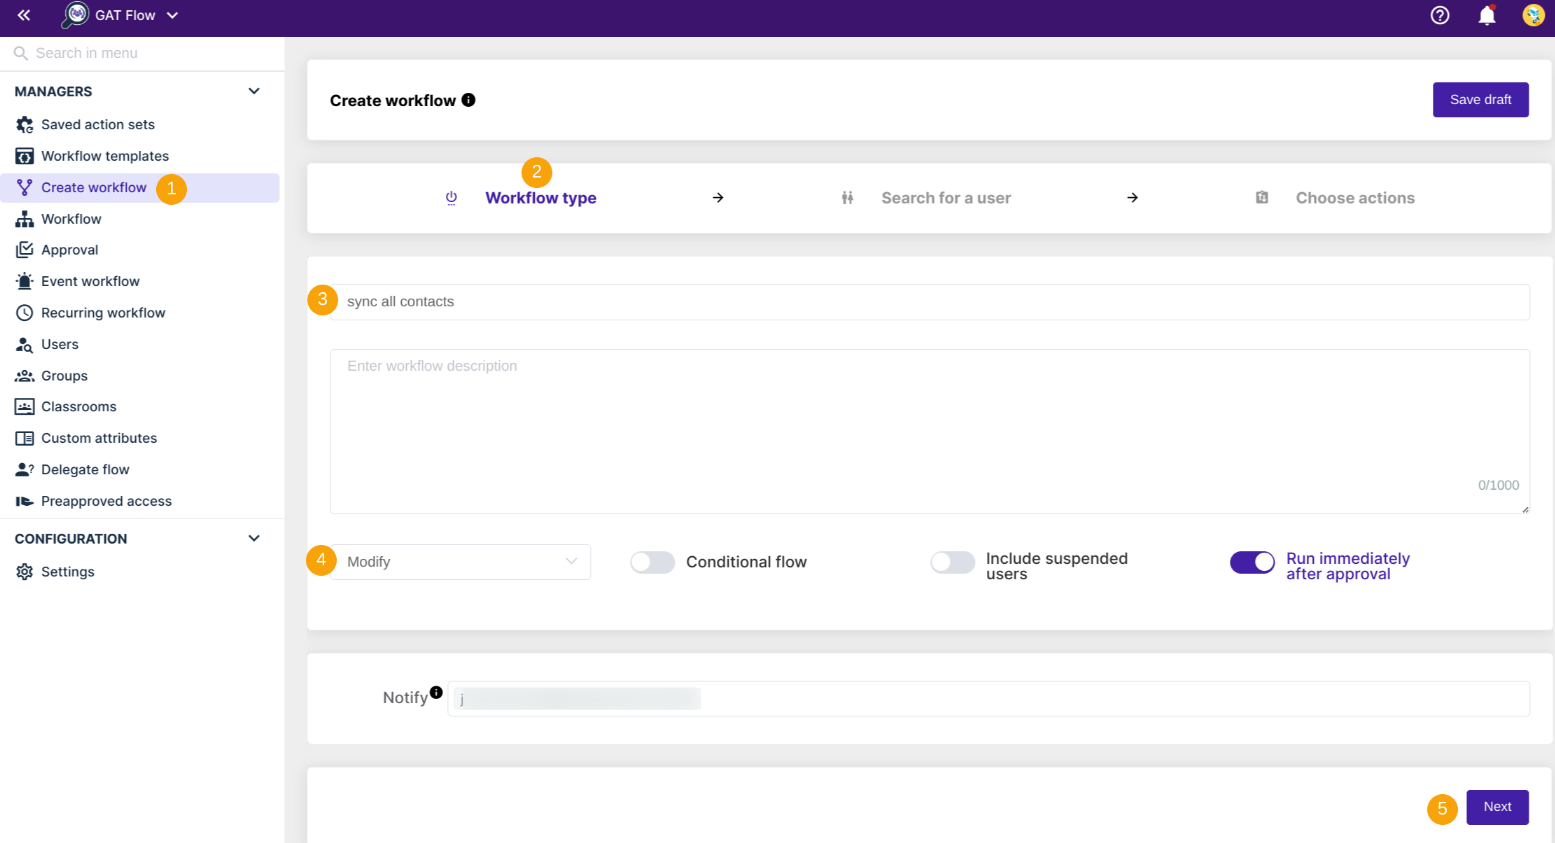1555x843 pixels.
Task: Open the Delegate flow section
Action: click(89, 469)
